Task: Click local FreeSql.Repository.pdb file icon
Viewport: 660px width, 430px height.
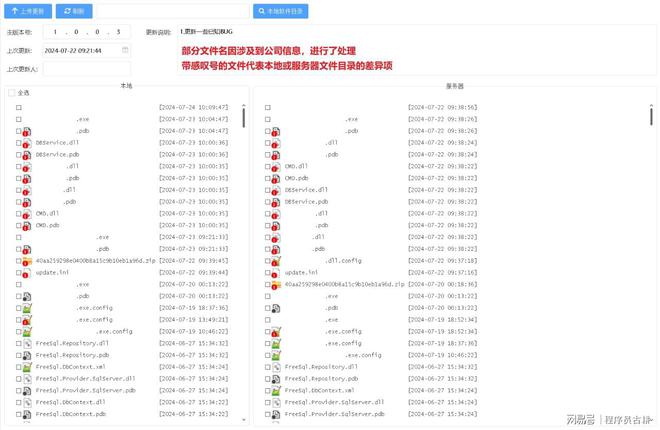Action: [27, 356]
